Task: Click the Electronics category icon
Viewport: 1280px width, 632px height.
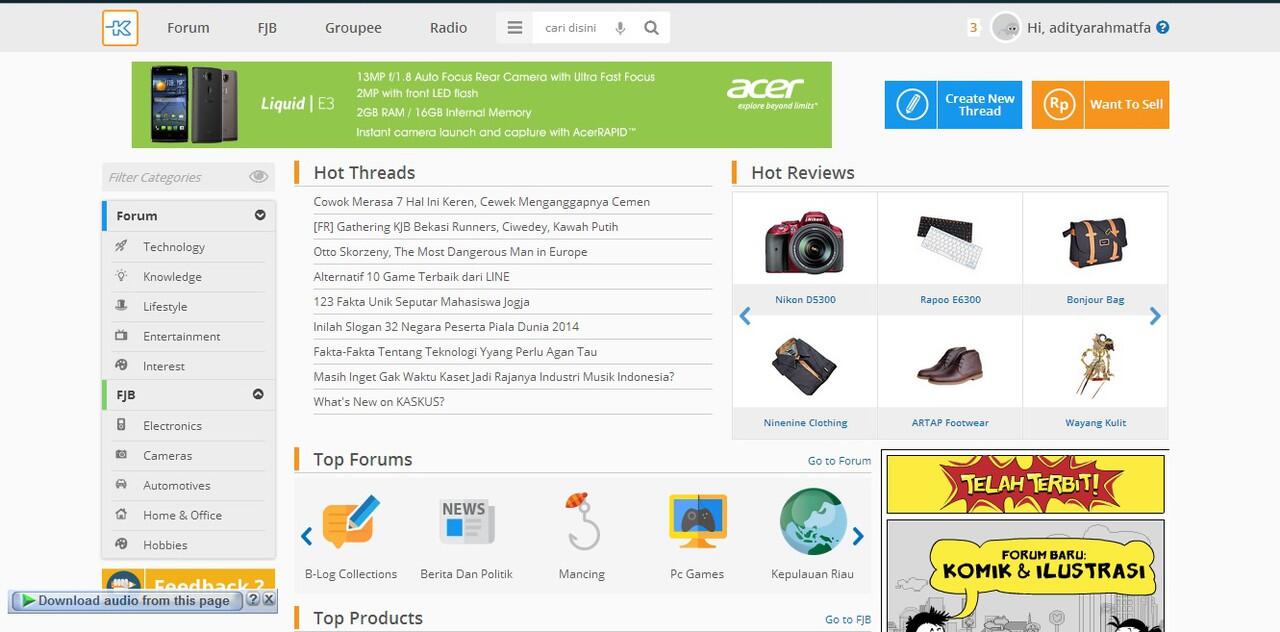Action: (x=121, y=425)
